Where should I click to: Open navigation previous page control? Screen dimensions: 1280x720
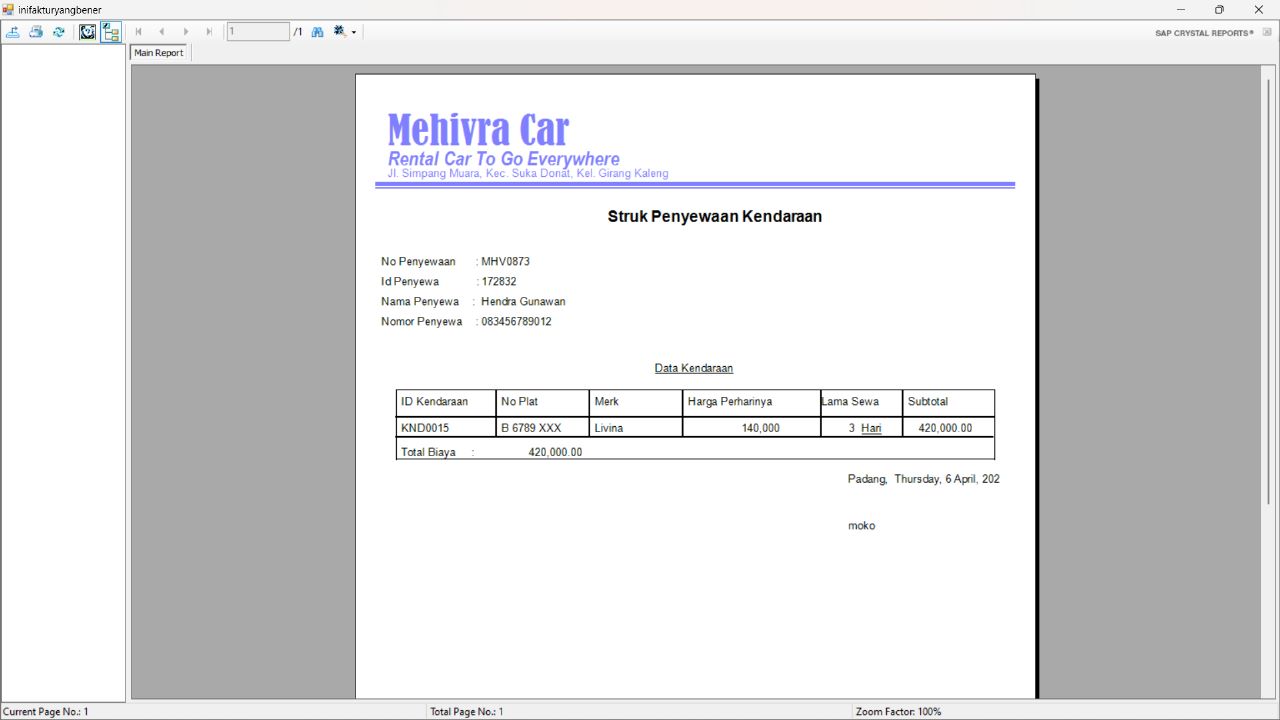[x=162, y=31]
